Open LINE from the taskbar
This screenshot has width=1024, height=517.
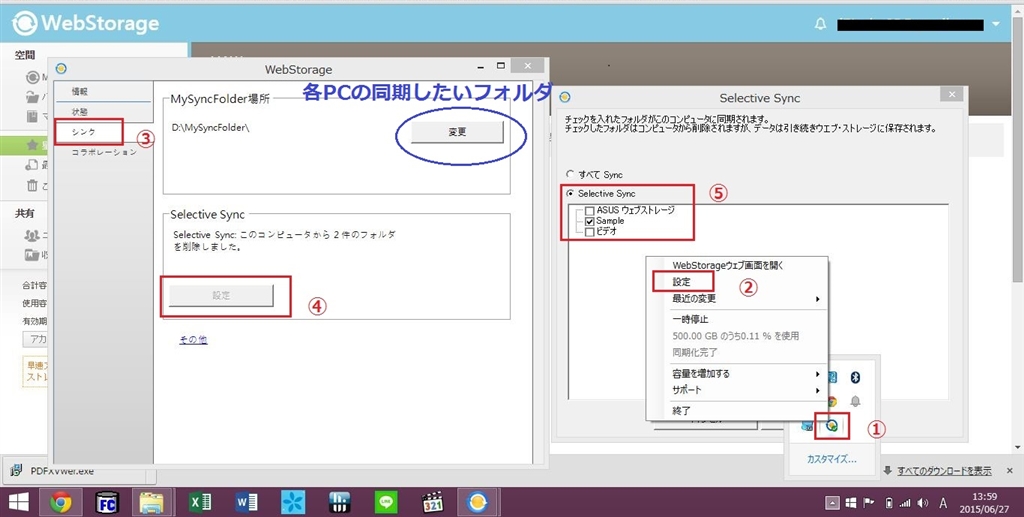(386, 503)
